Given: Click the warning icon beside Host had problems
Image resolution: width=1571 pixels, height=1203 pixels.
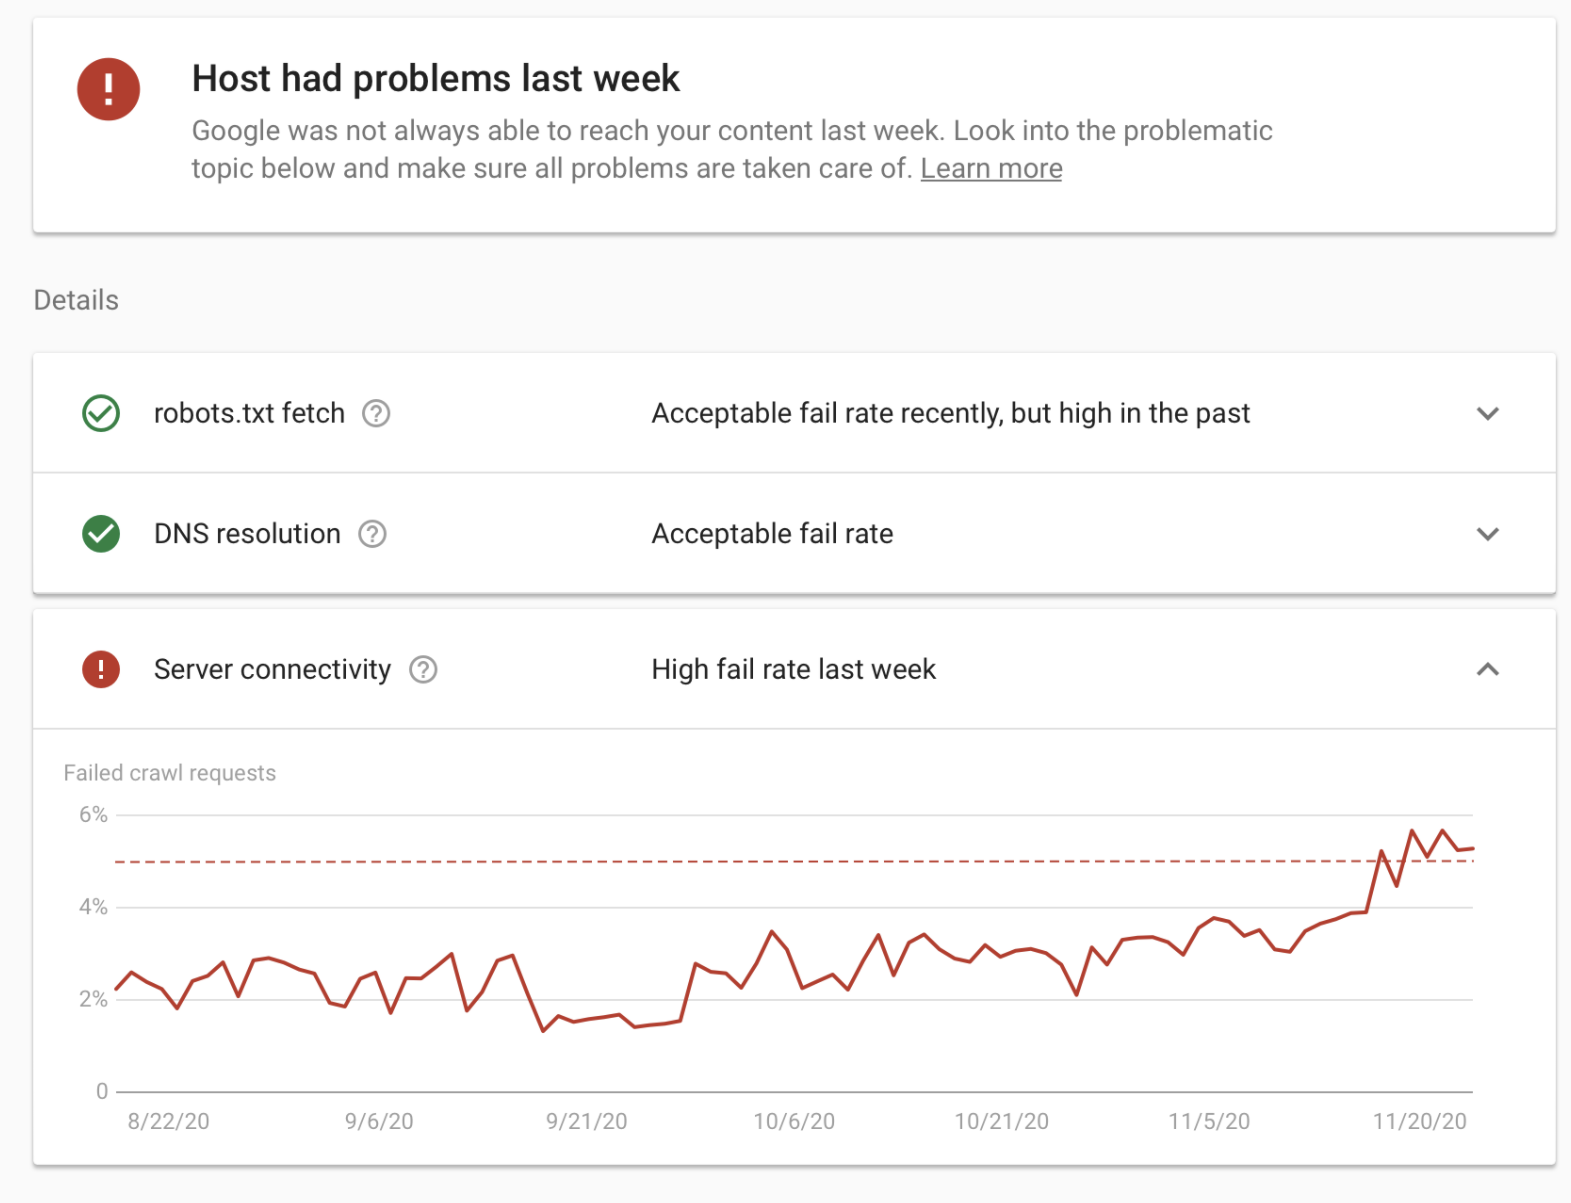Looking at the screenshot, I should (x=108, y=89).
